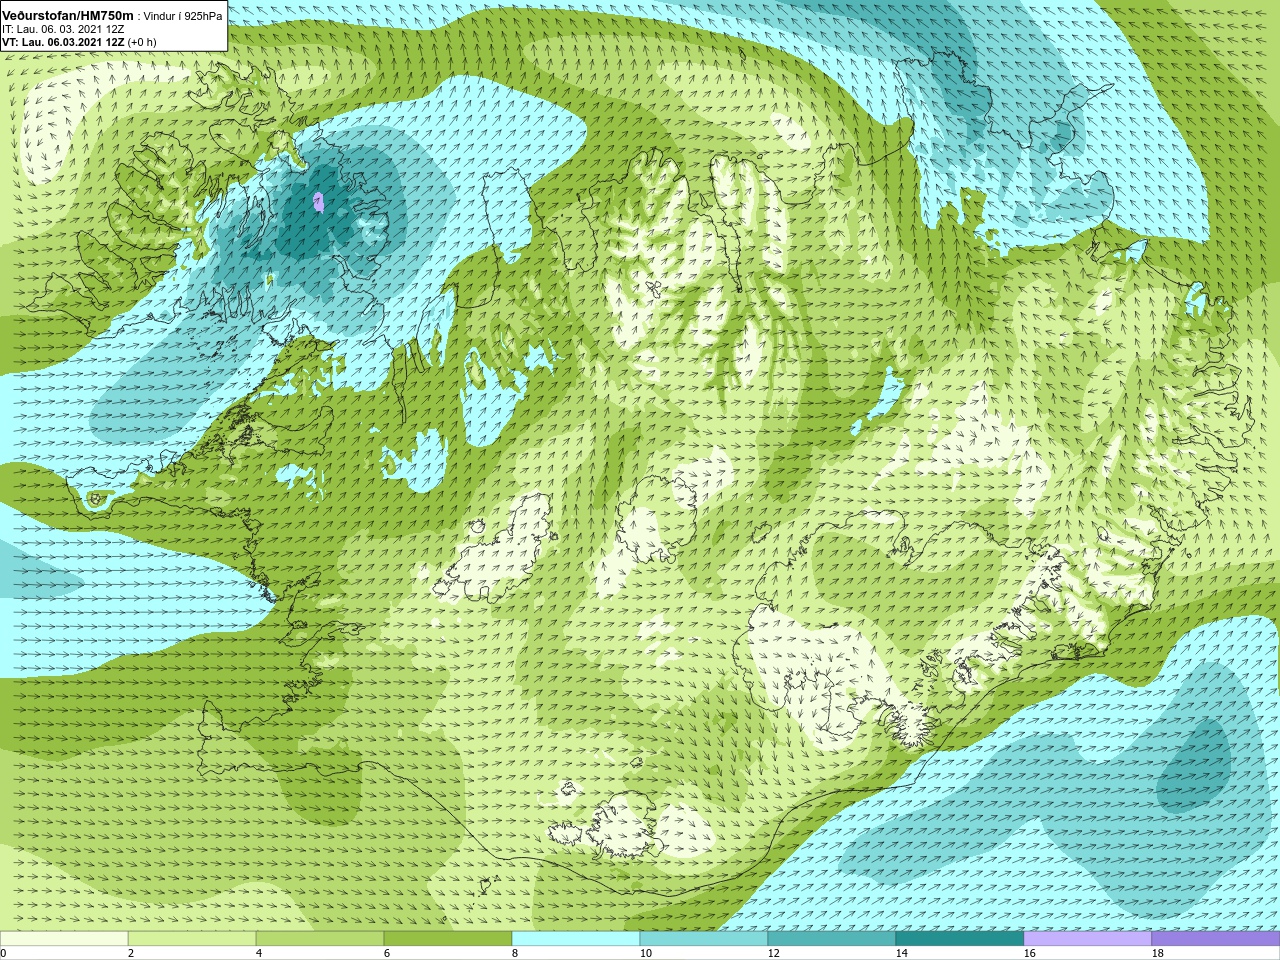Click the 10–12 legend color segment
Image resolution: width=1280 pixels, height=960 pixels.
point(704,939)
